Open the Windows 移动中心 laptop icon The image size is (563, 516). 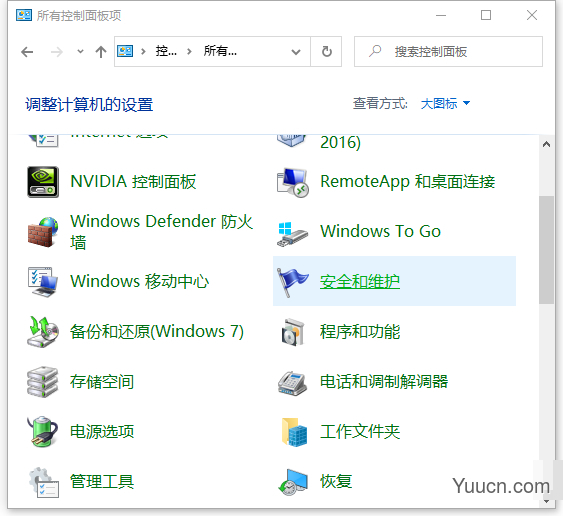pyautogui.click(x=43, y=282)
